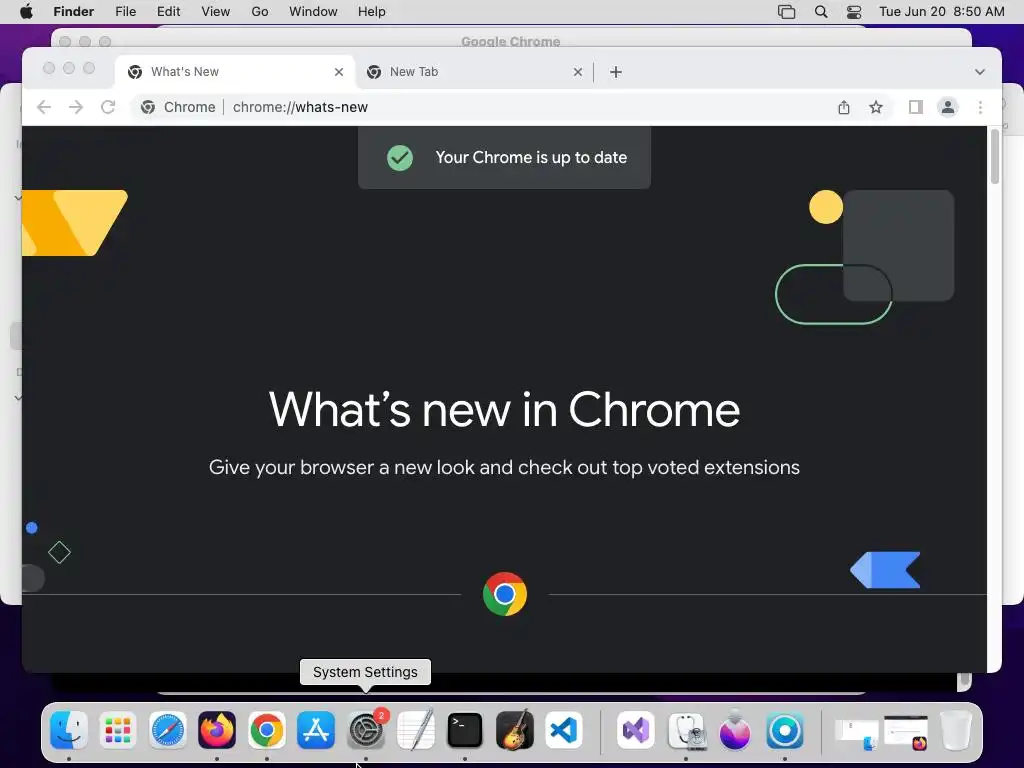This screenshot has width=1024, height=768.
Task: Open the Edit menu
Action: coord(168,12)
